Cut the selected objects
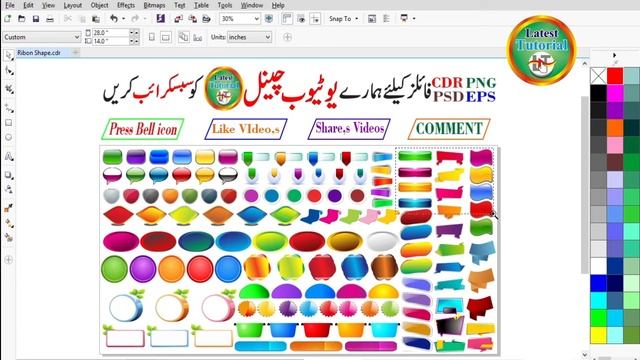The width and height of the screenshot is (640, 360). pos(68,19)
